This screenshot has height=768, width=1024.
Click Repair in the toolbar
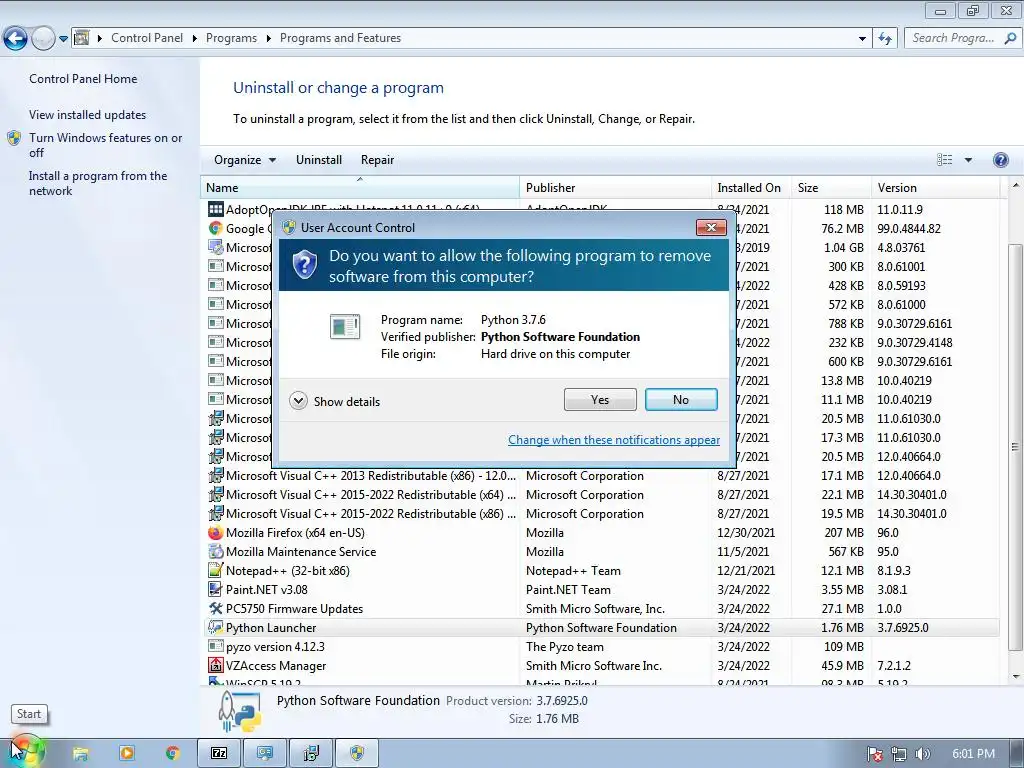pyautogui.click(x=377, y=160)
